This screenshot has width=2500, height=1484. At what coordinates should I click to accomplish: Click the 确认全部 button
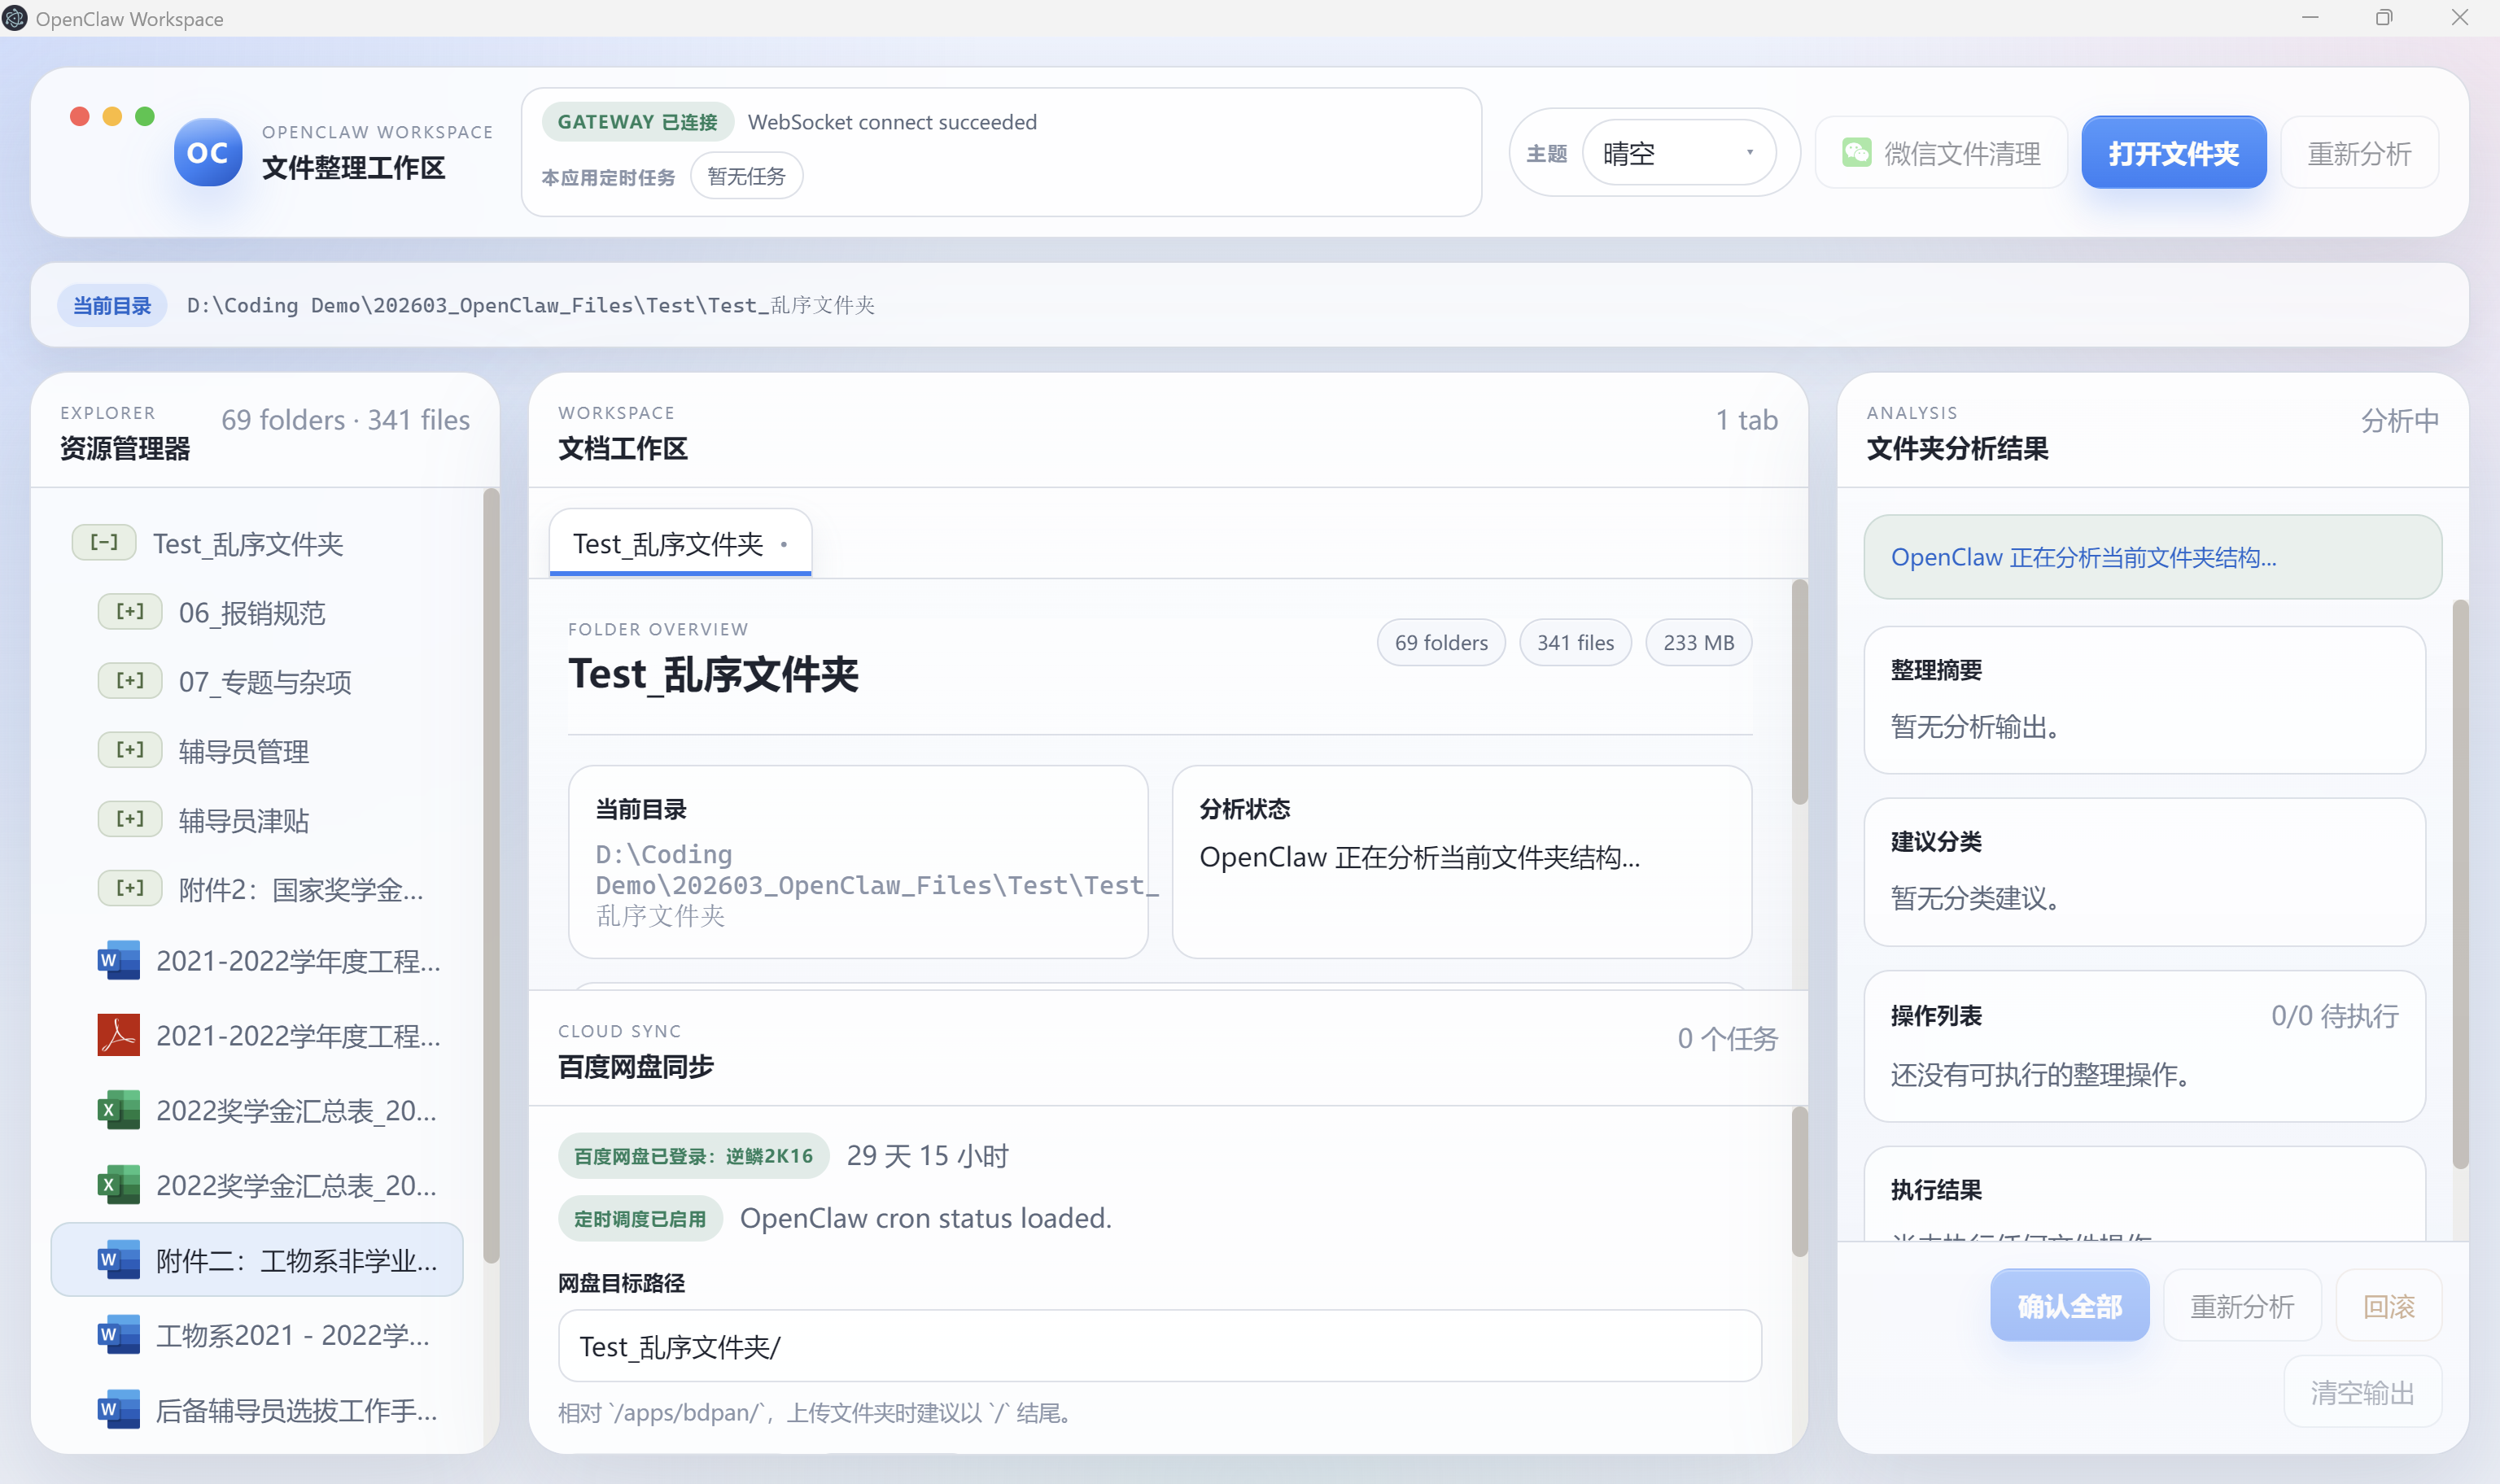click(x=2070, y=1305)
